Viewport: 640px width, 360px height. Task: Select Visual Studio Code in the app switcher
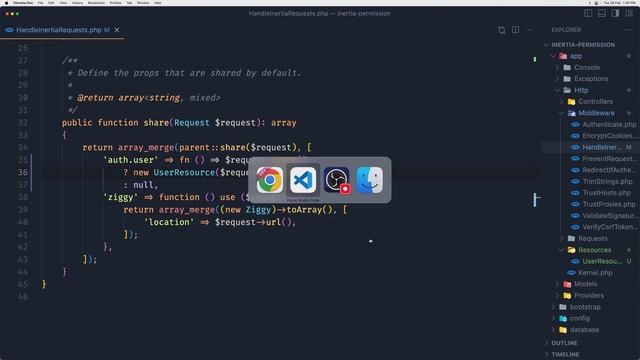[x=303, y=180]
